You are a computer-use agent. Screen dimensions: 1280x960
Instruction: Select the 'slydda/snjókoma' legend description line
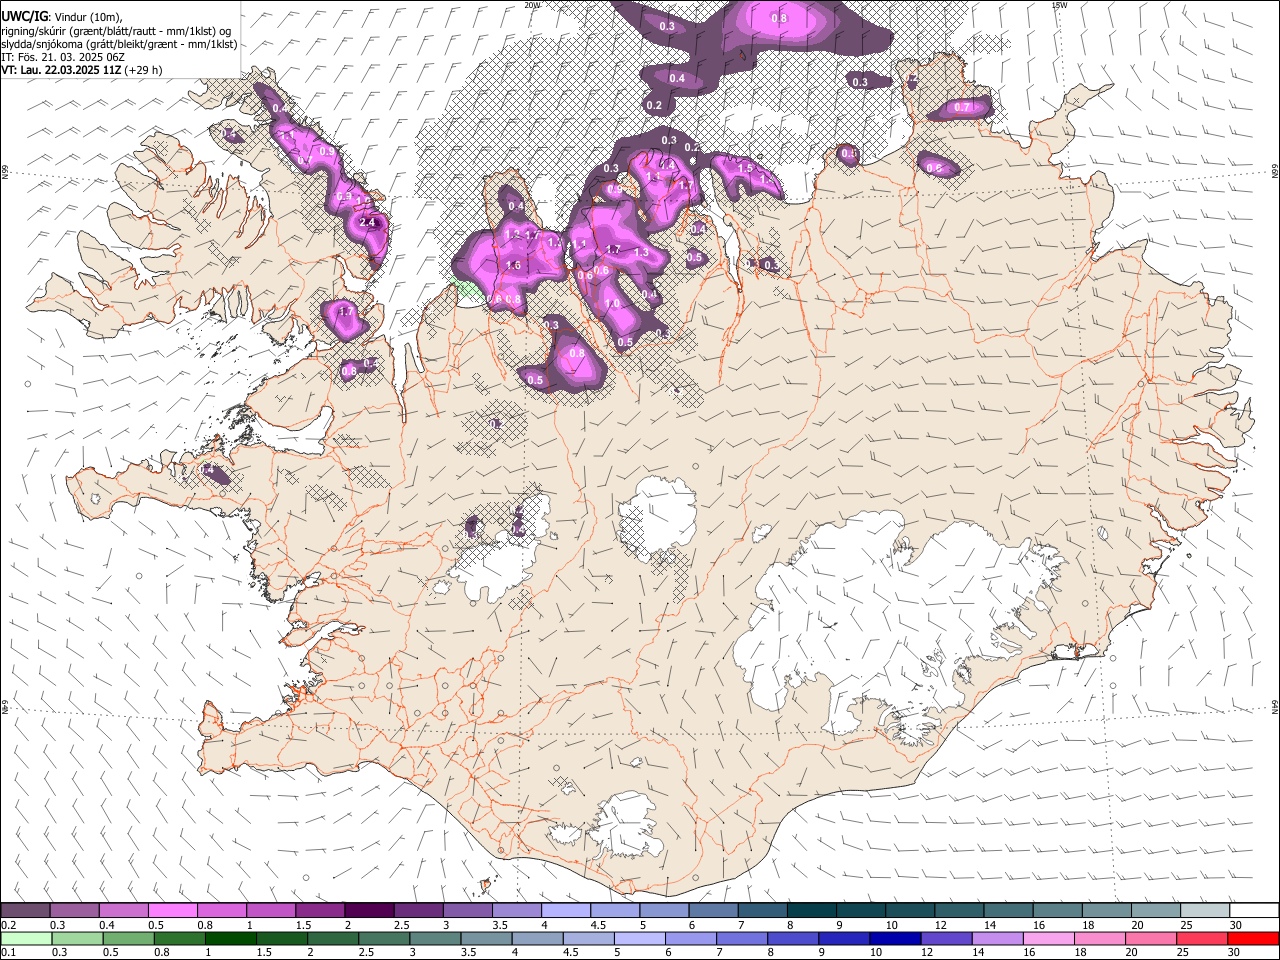coord(119,44)
